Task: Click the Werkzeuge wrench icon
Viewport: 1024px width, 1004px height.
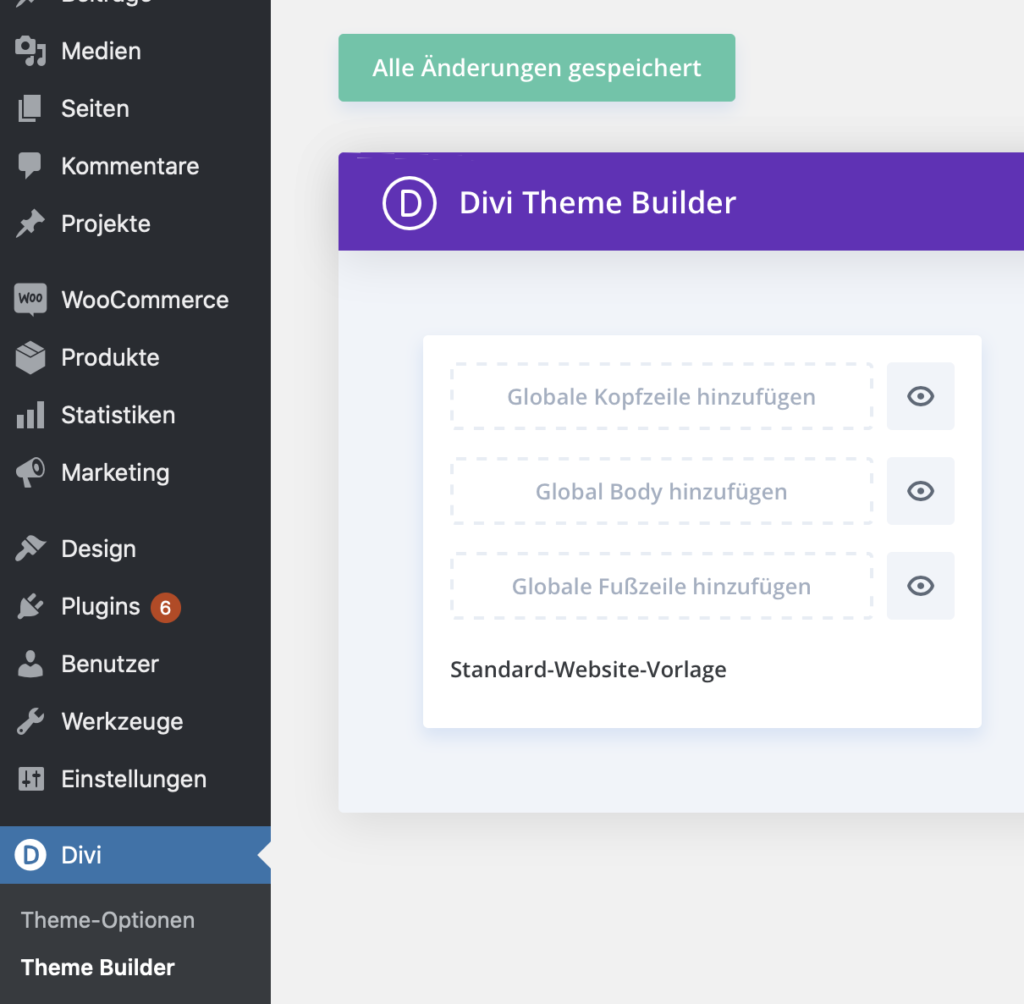Action: coord(30,721)
